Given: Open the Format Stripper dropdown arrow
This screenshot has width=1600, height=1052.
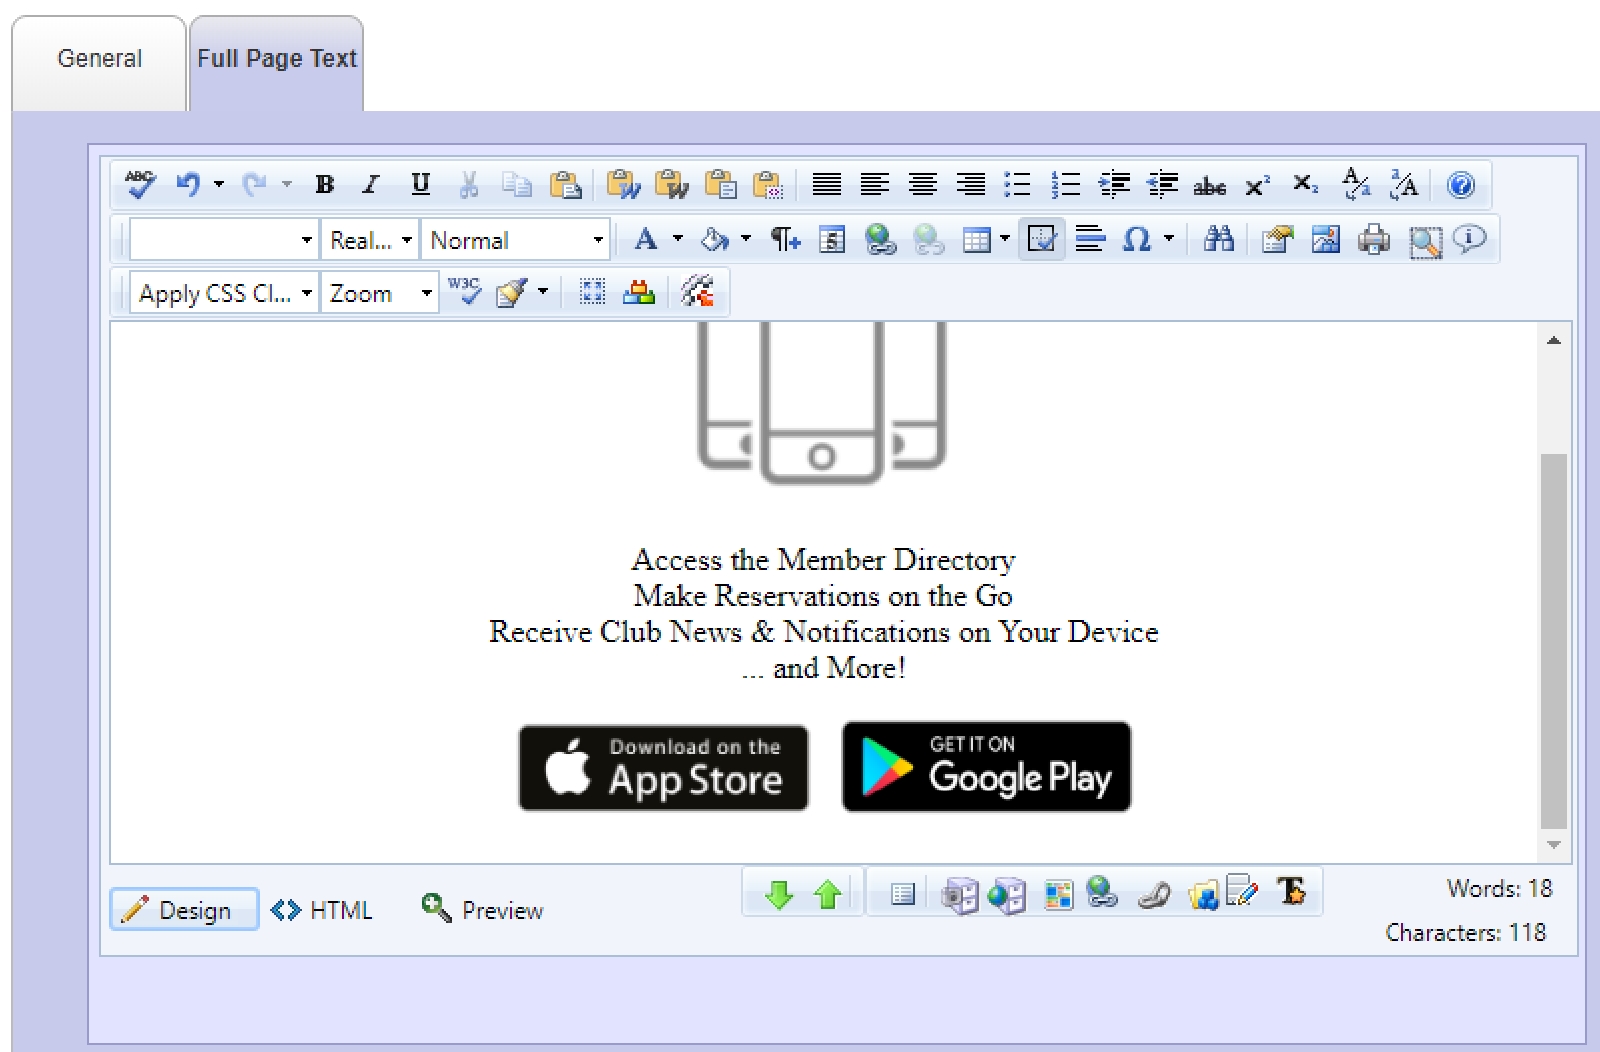Looking at the screenshot, I should pyautogui.click(x=543, y=292).
